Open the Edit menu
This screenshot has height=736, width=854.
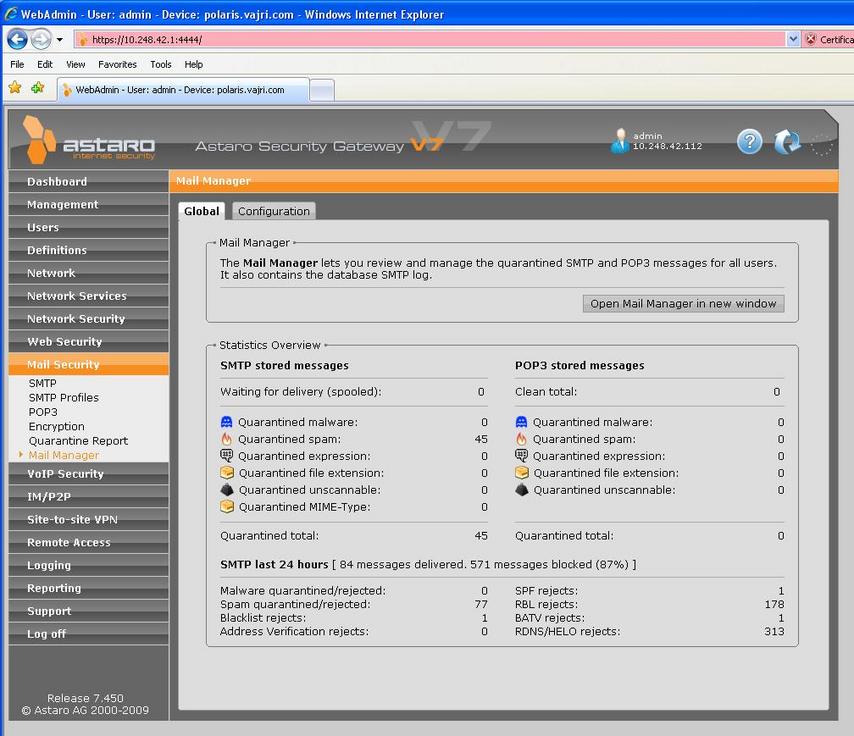45,64
